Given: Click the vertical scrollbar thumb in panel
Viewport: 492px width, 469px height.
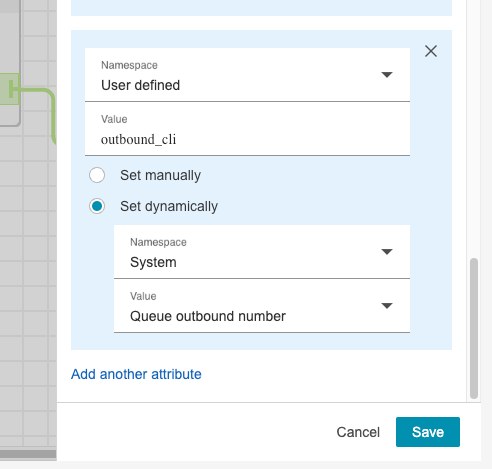Looking at the screenshot, I should [x=474, y=328].
